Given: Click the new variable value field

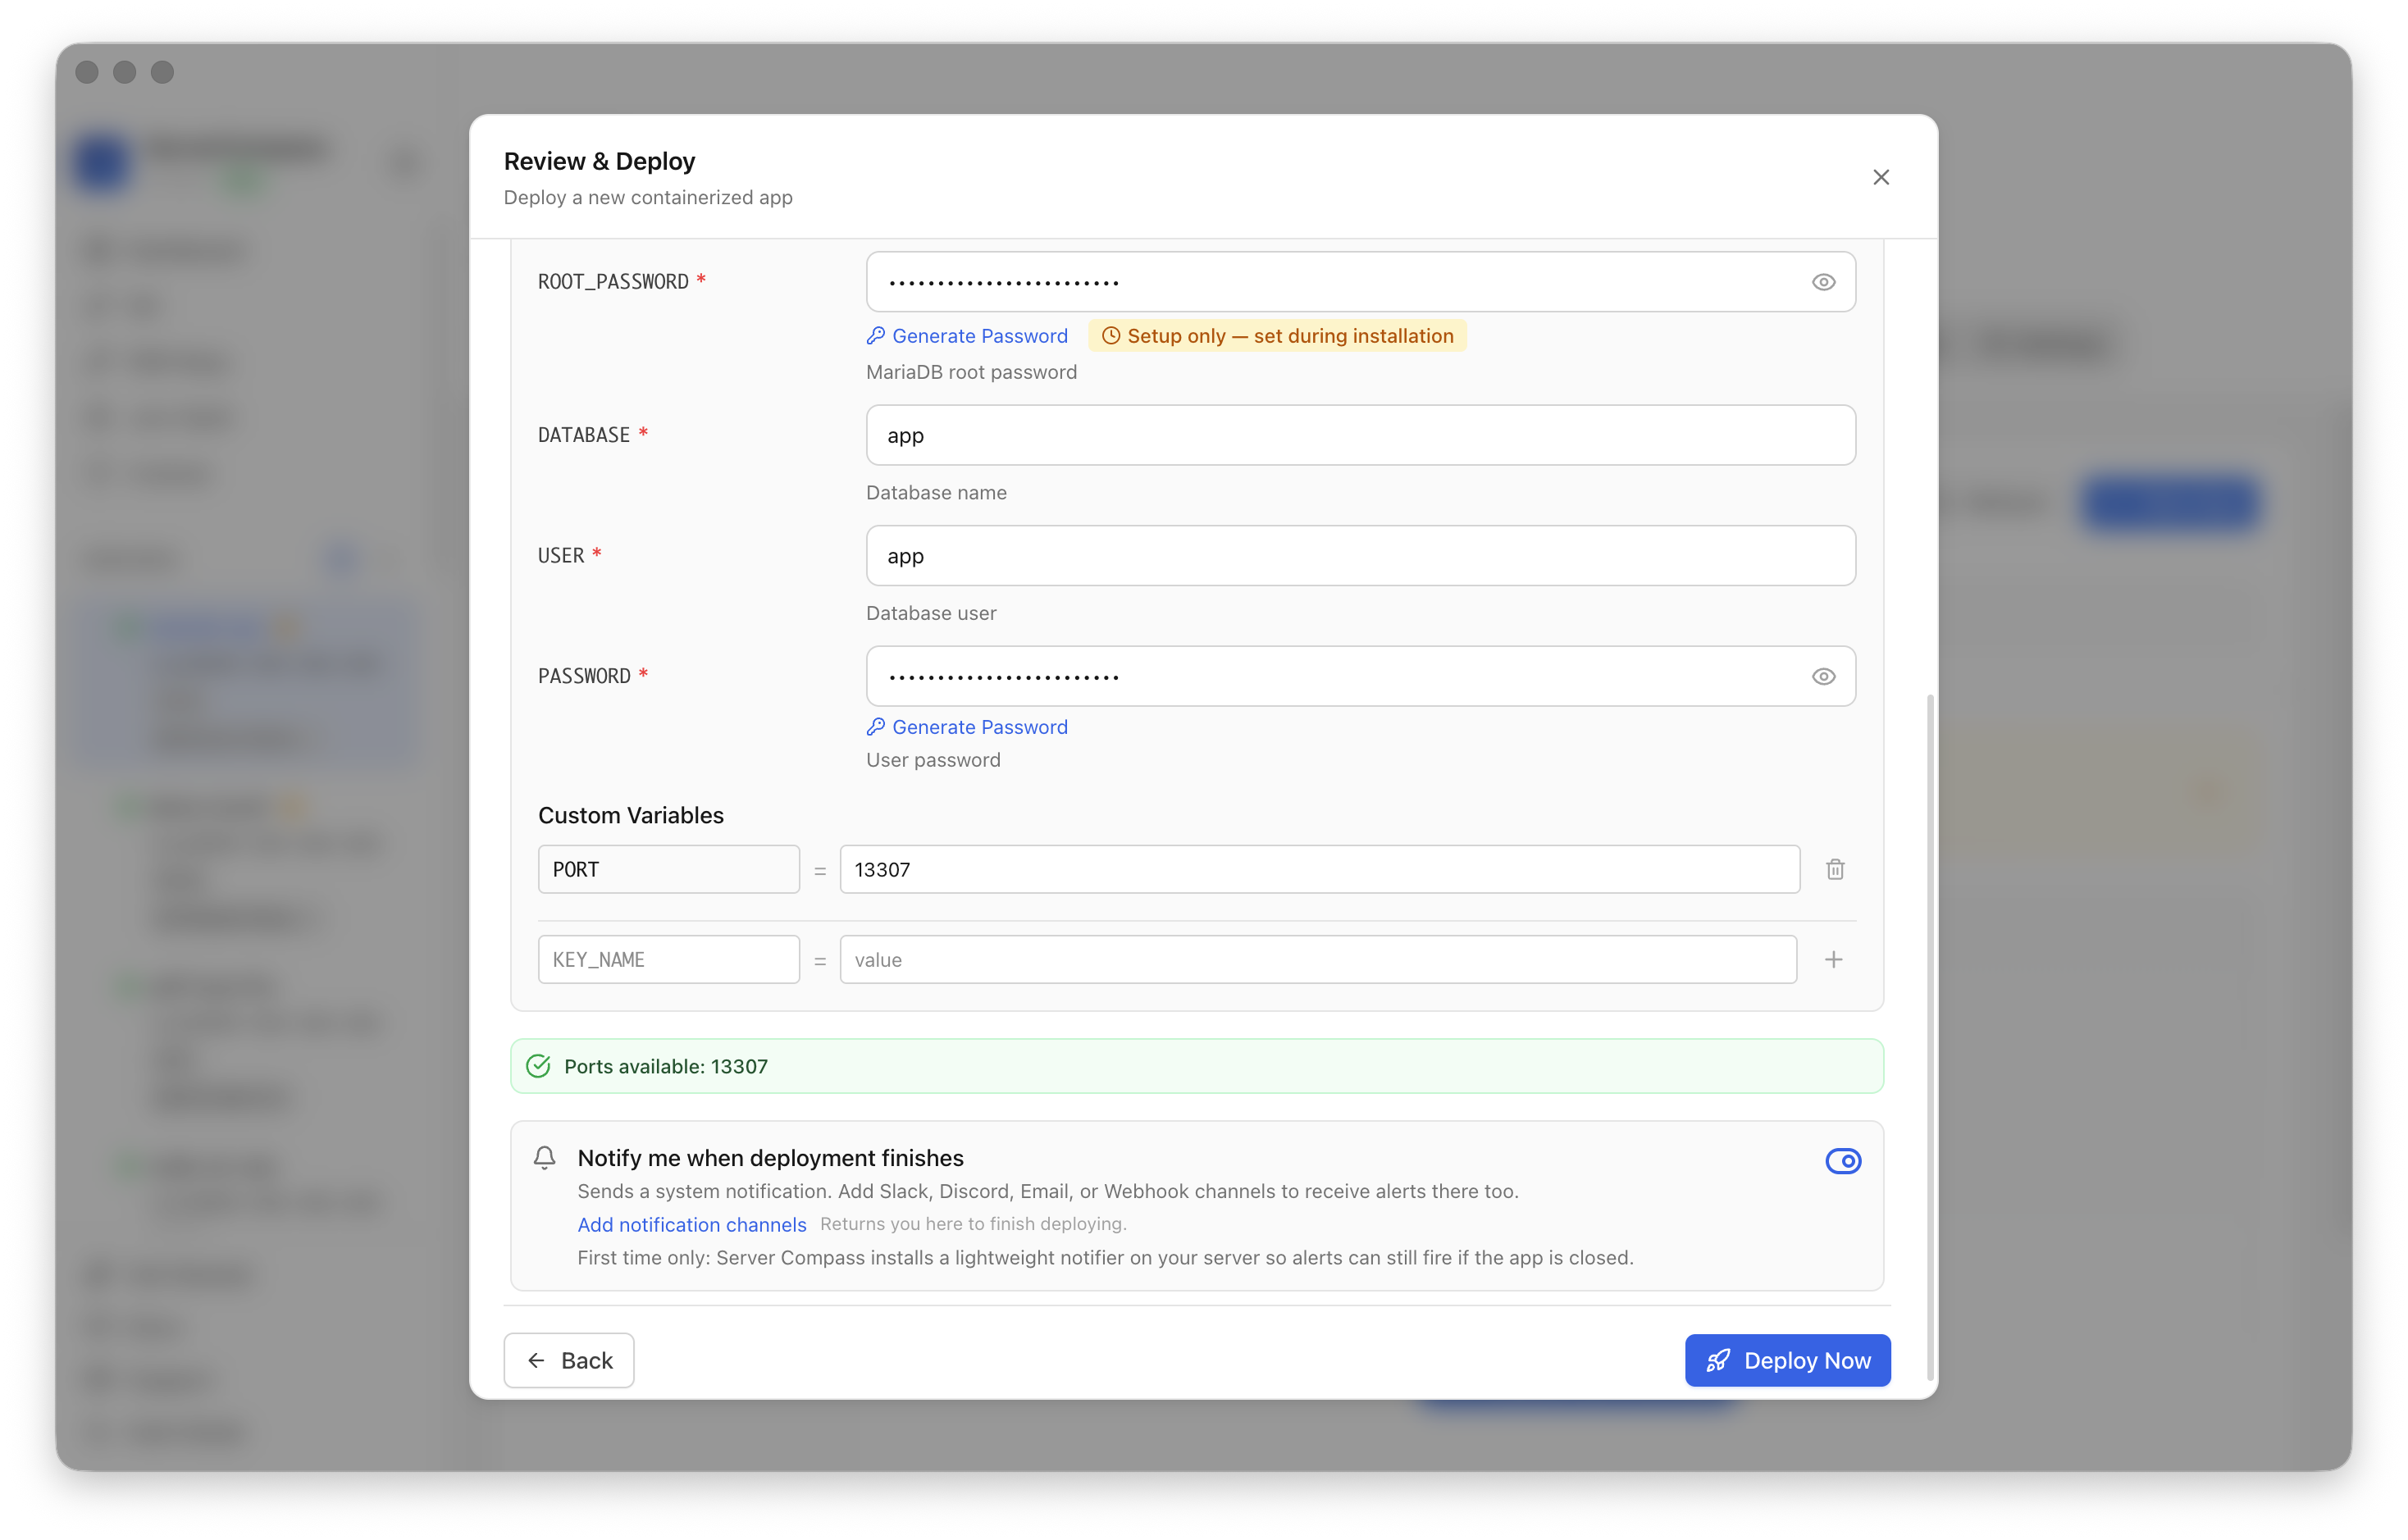Looking at the screenshot, I should [1318, 960].
